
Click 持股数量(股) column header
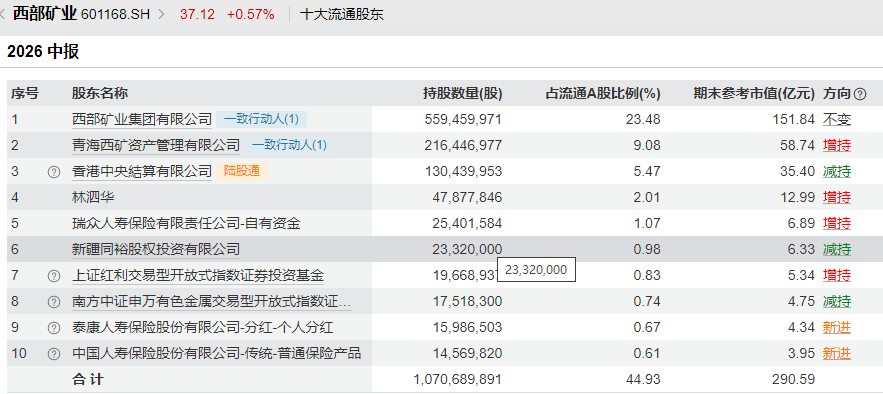[462, 93]
